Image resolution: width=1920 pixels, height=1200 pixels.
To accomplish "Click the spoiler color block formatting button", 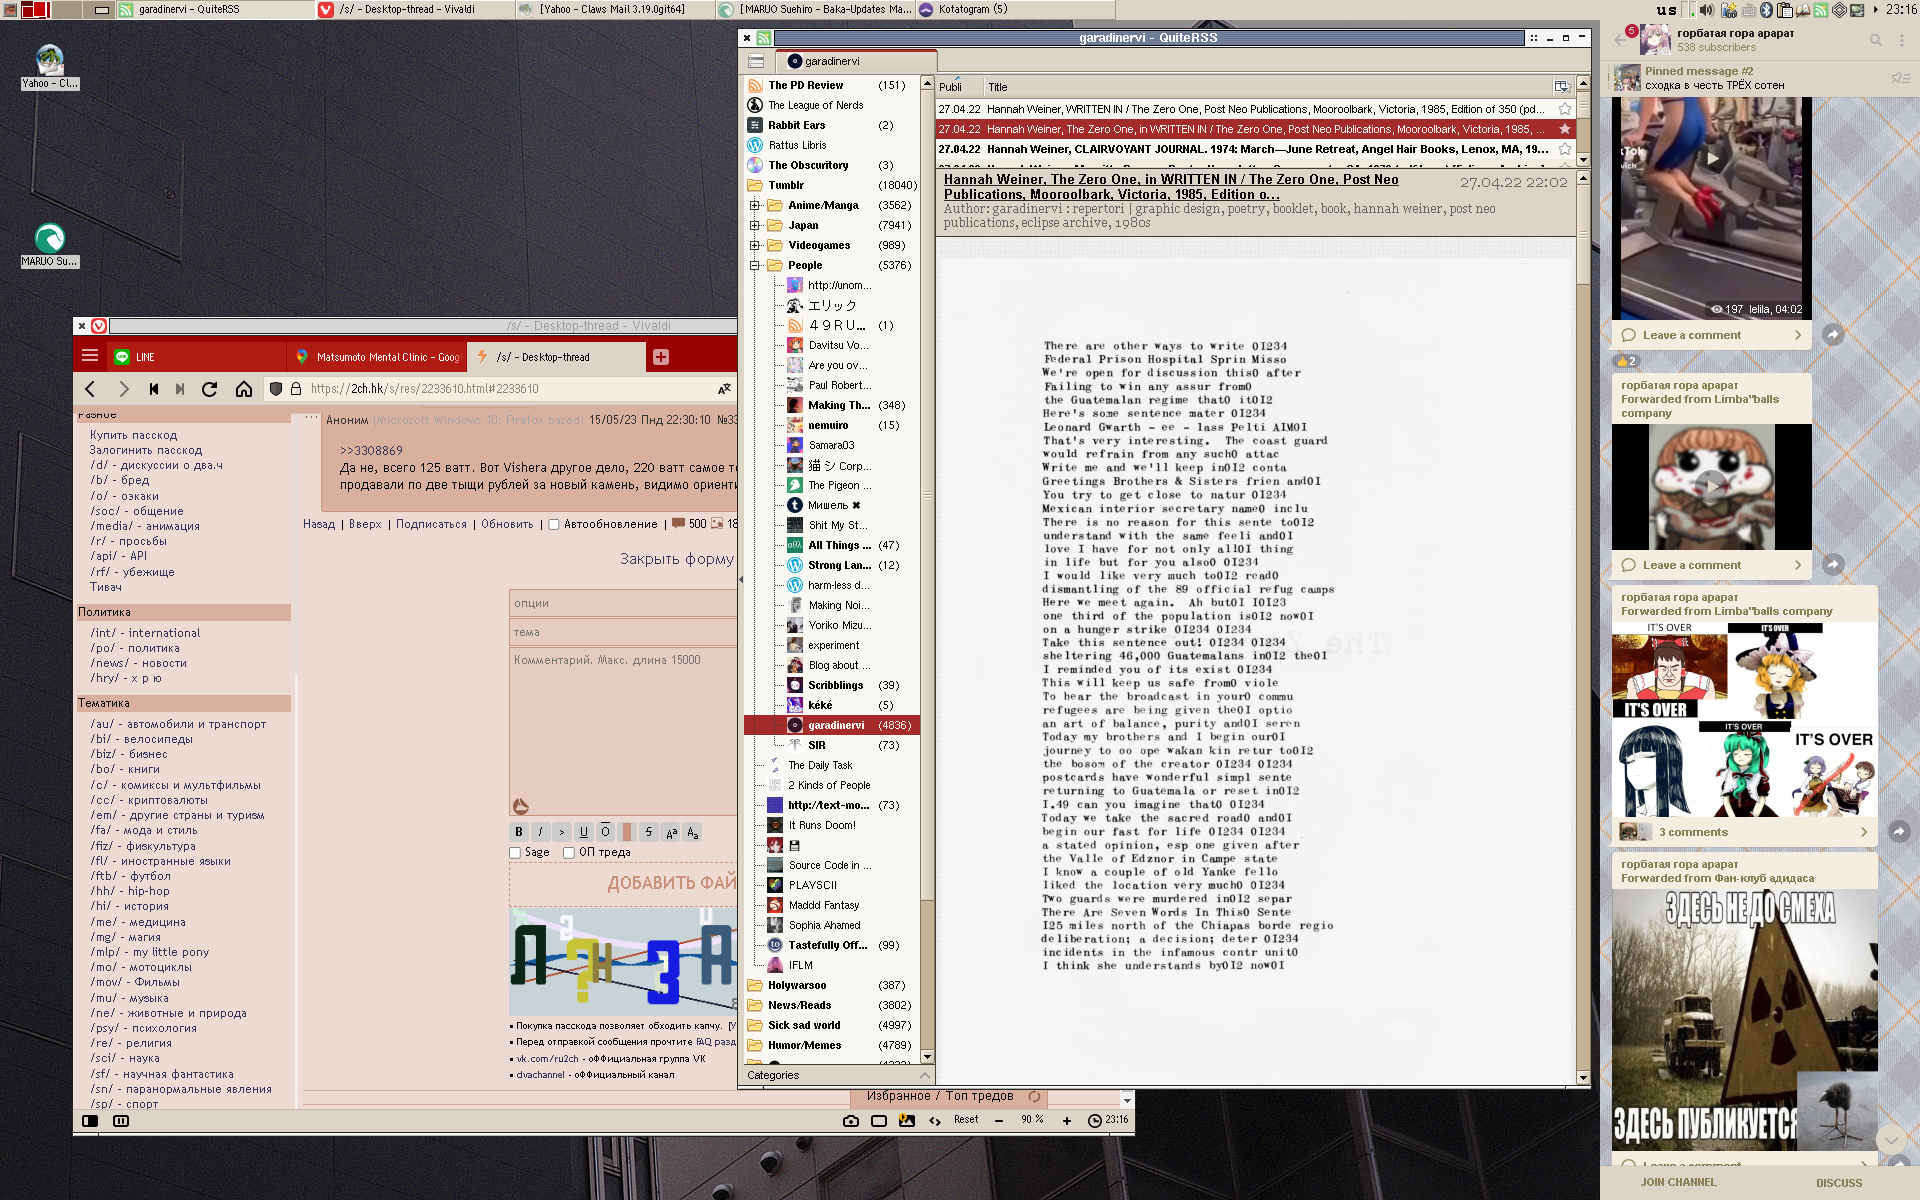I will (x=627, y=832).
